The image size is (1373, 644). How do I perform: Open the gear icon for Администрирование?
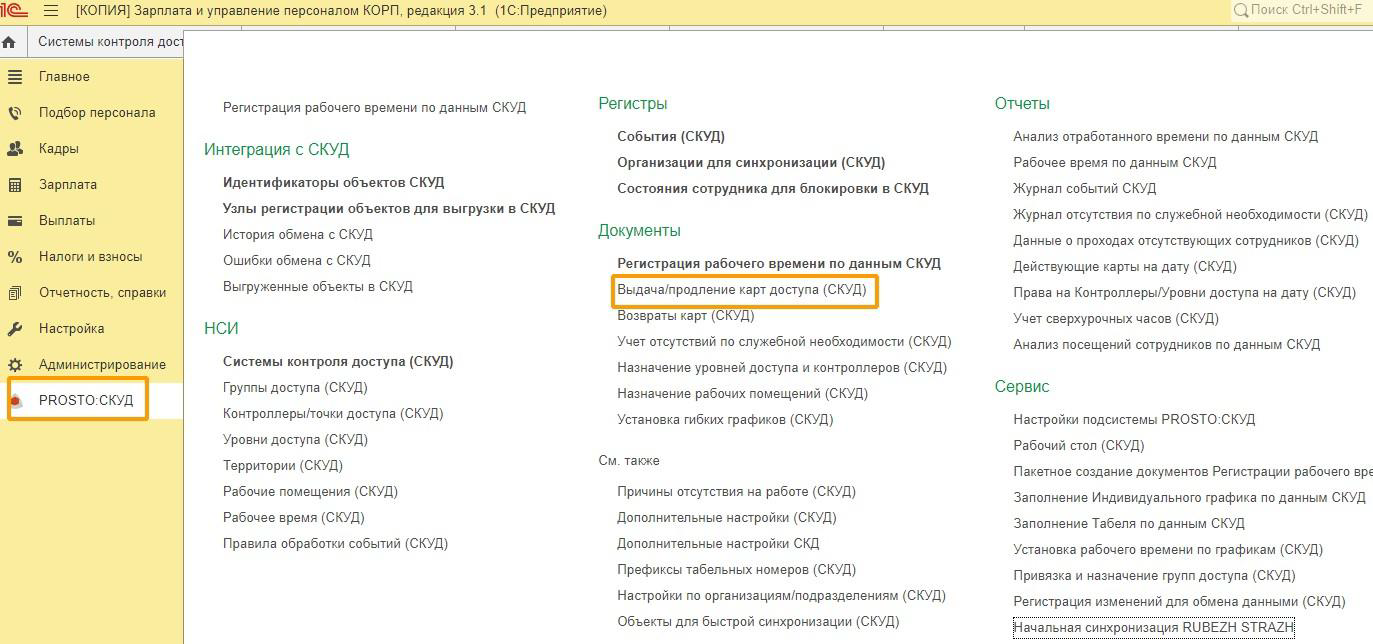pos(15,365)
